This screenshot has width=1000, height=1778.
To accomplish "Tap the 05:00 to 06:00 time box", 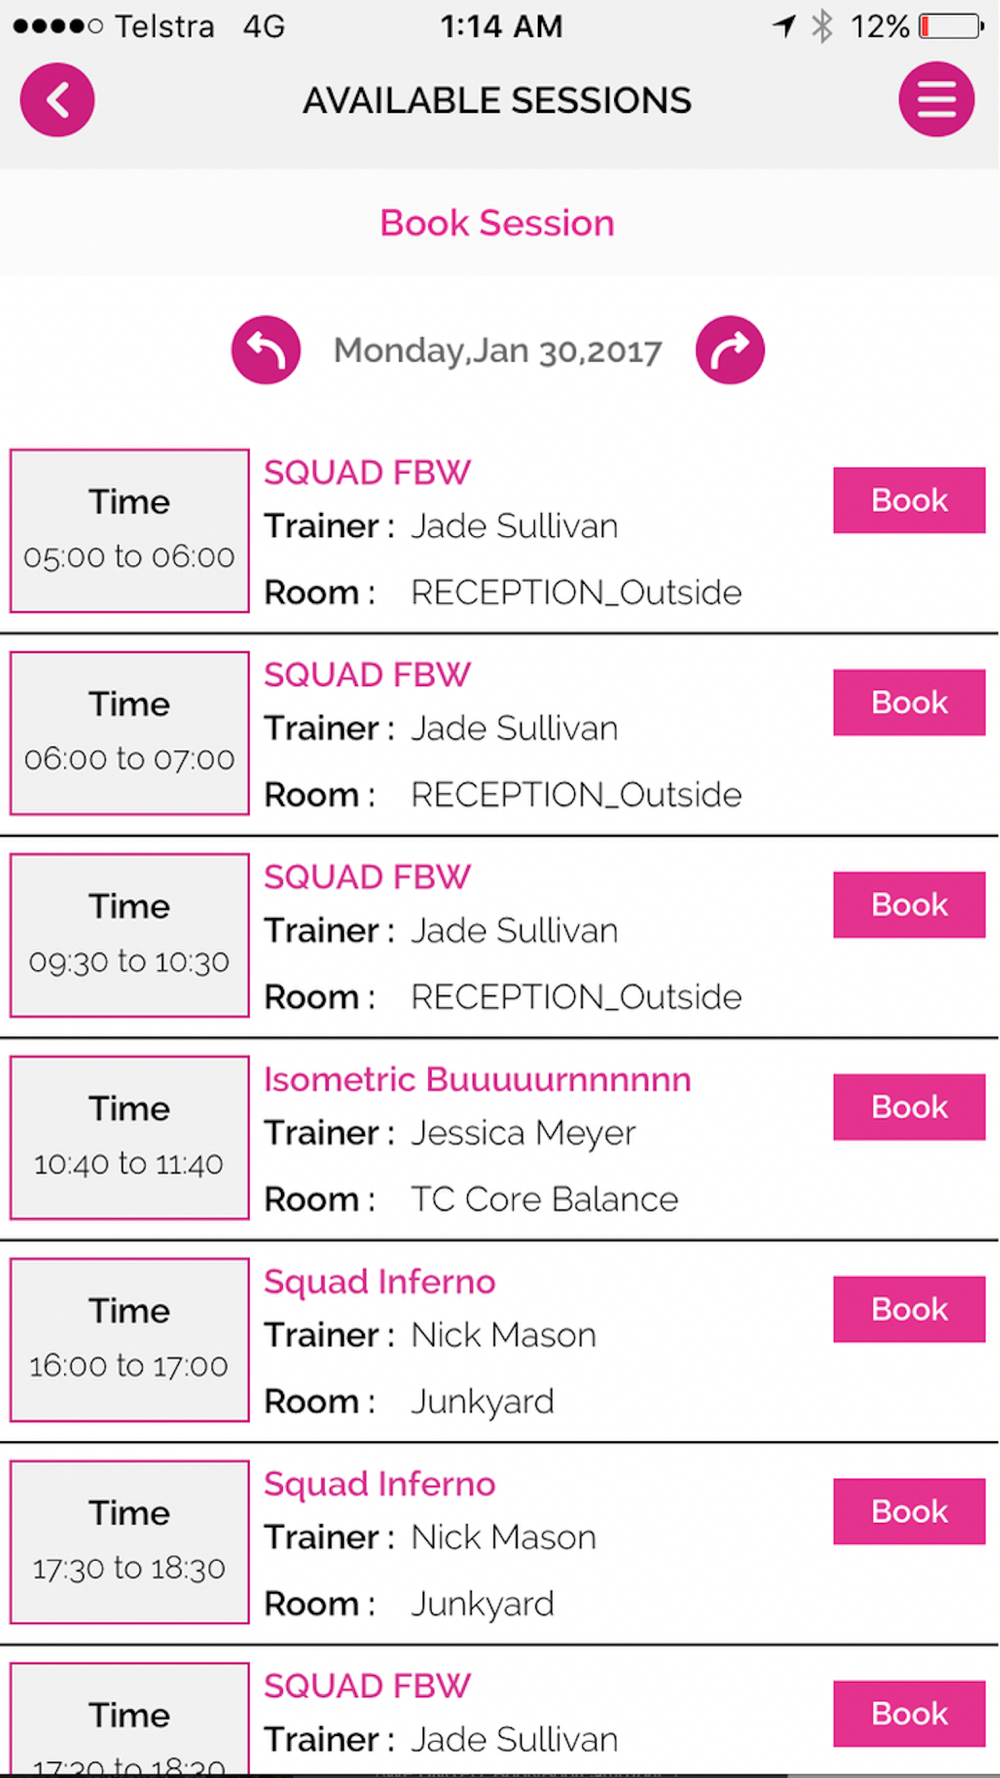I will (129, 531).
